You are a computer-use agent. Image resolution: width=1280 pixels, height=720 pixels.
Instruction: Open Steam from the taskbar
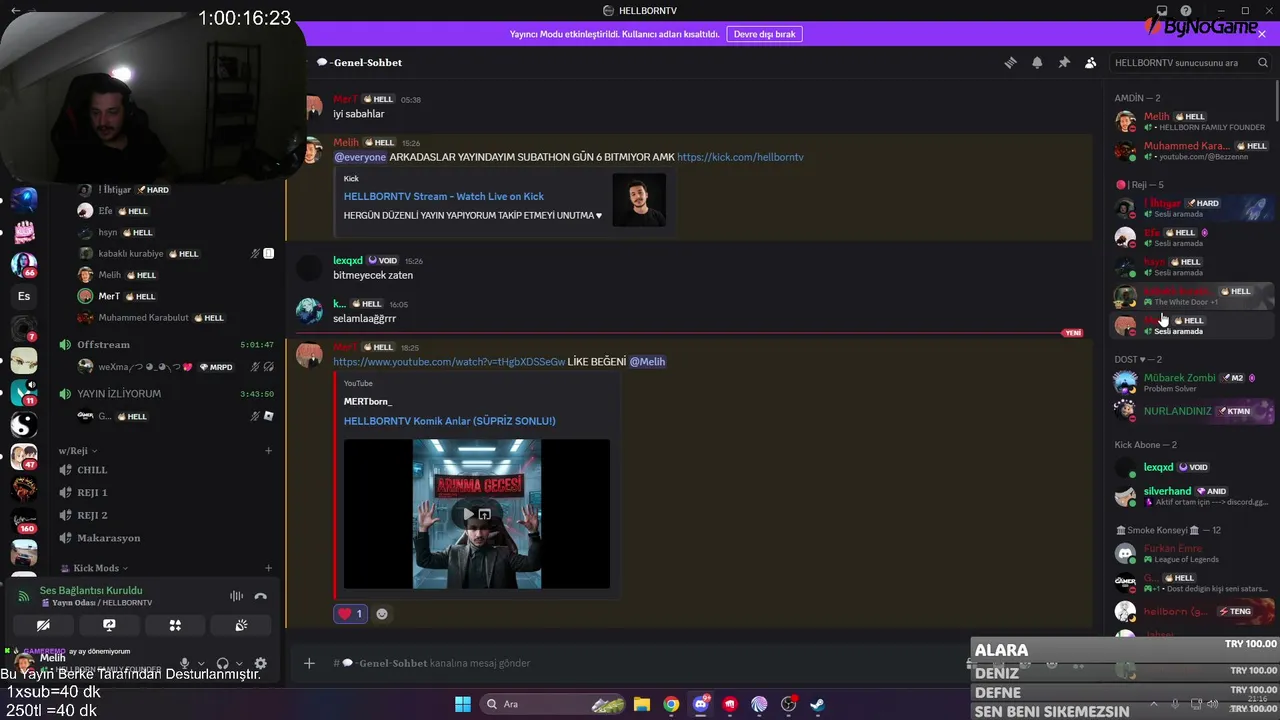[817, 704]
